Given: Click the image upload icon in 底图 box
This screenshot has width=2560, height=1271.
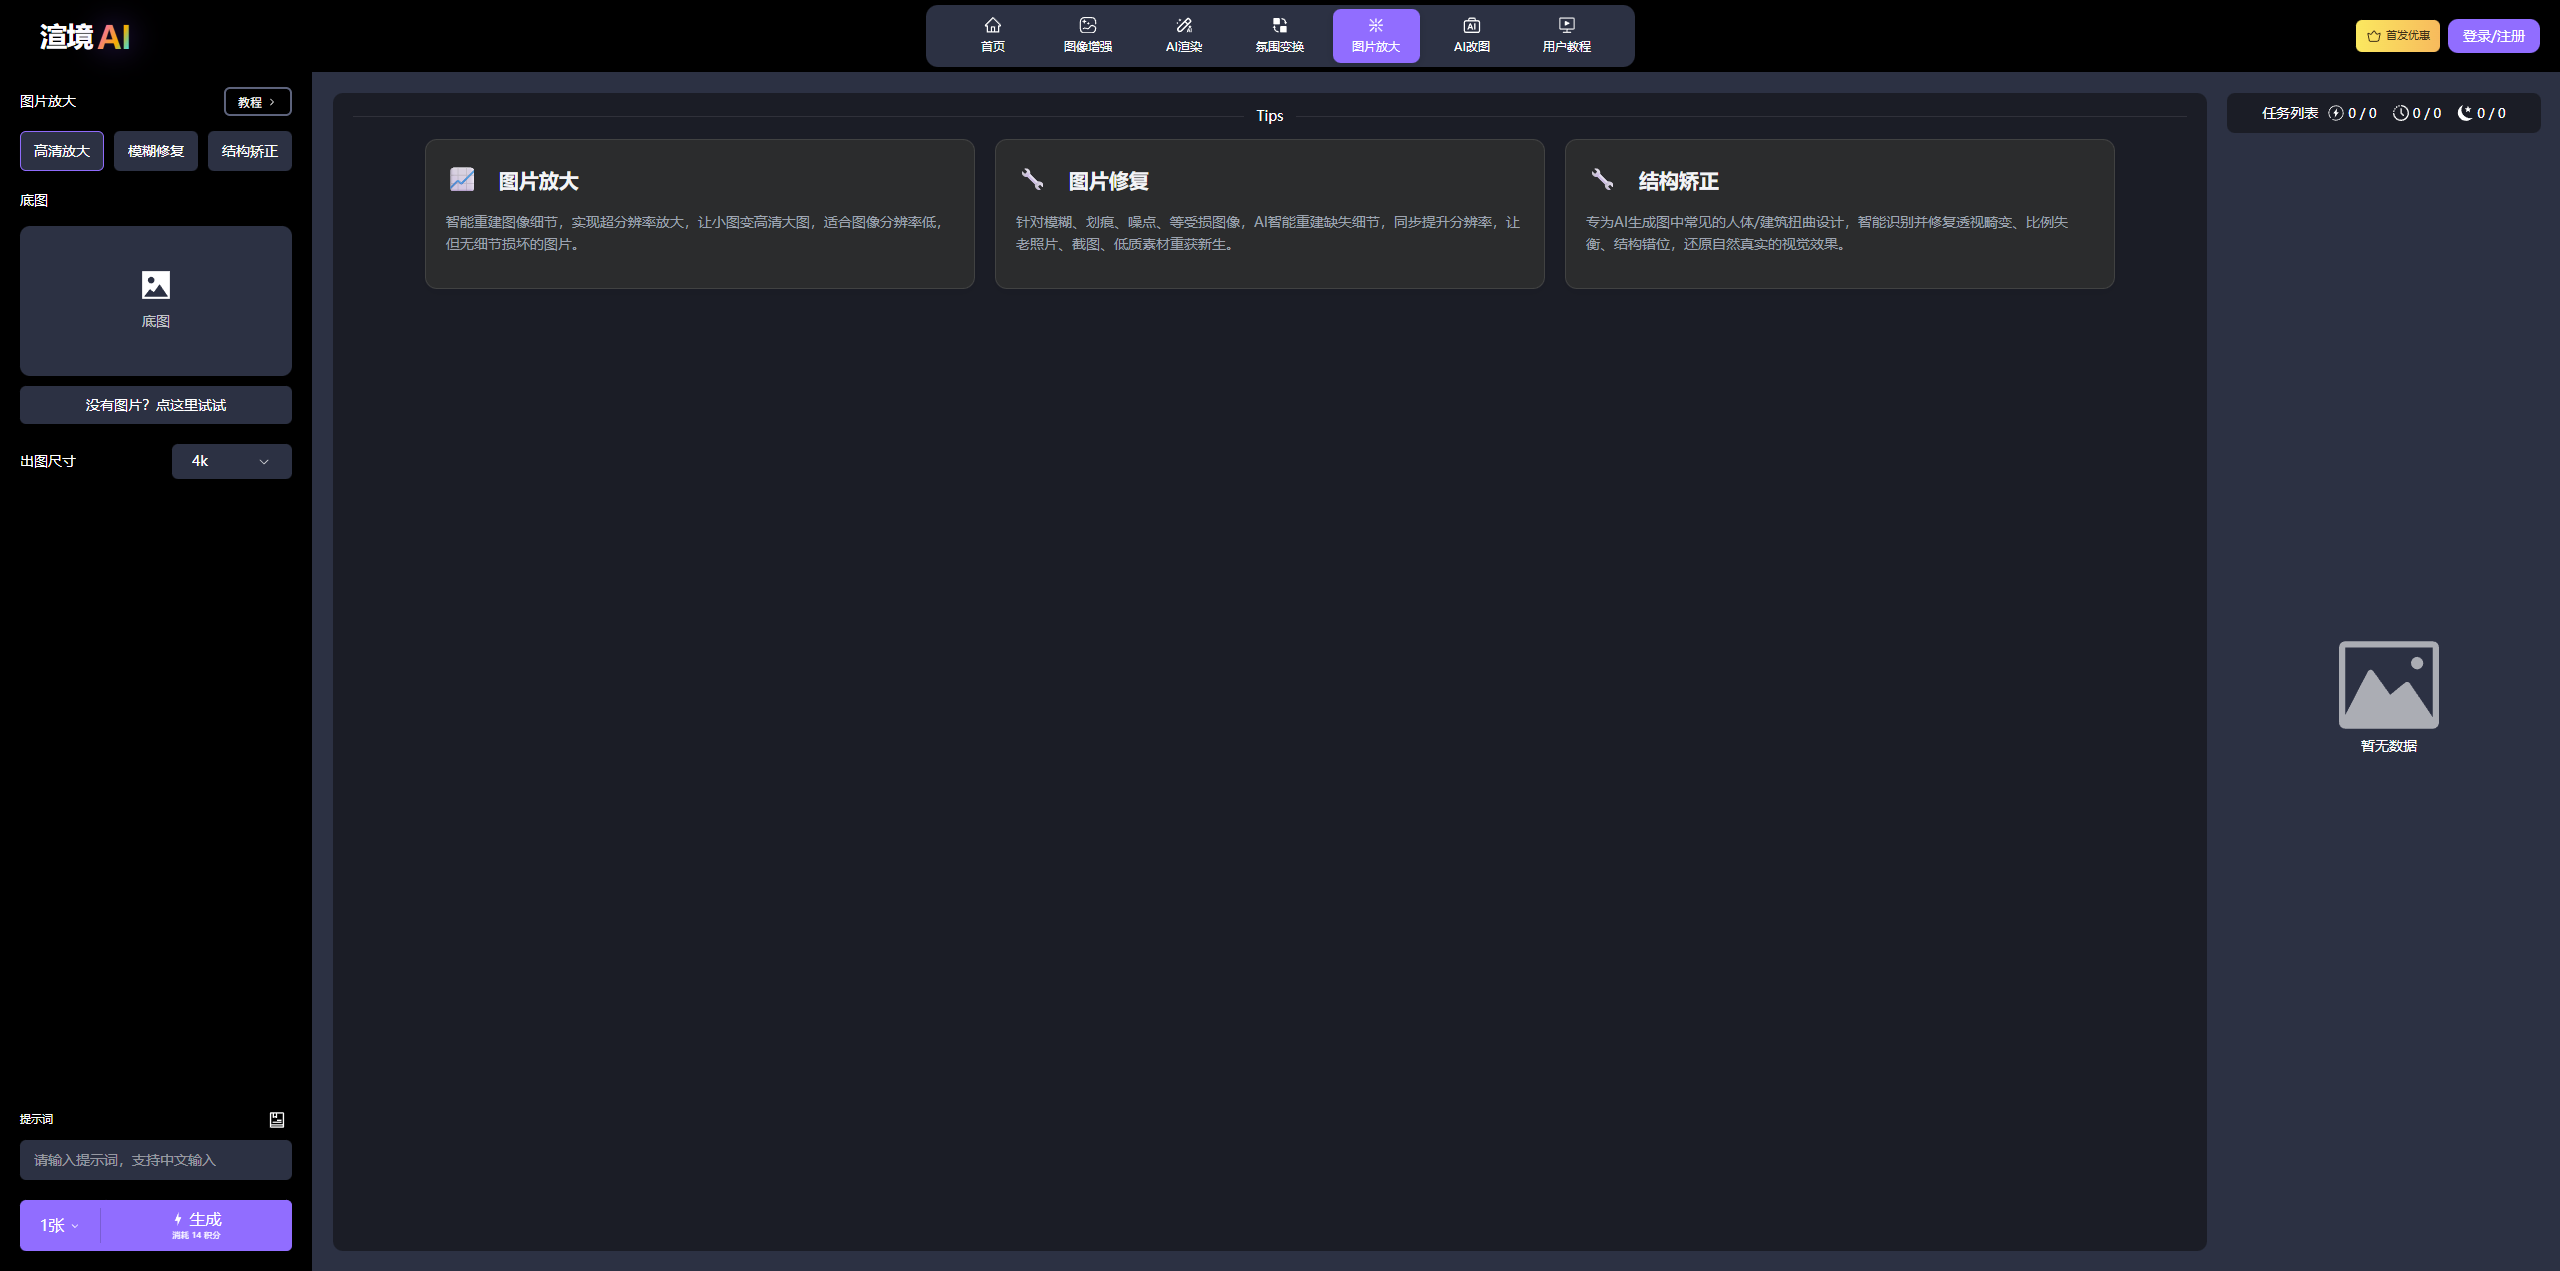Looking at the screenshot, I should pos(156,285).
